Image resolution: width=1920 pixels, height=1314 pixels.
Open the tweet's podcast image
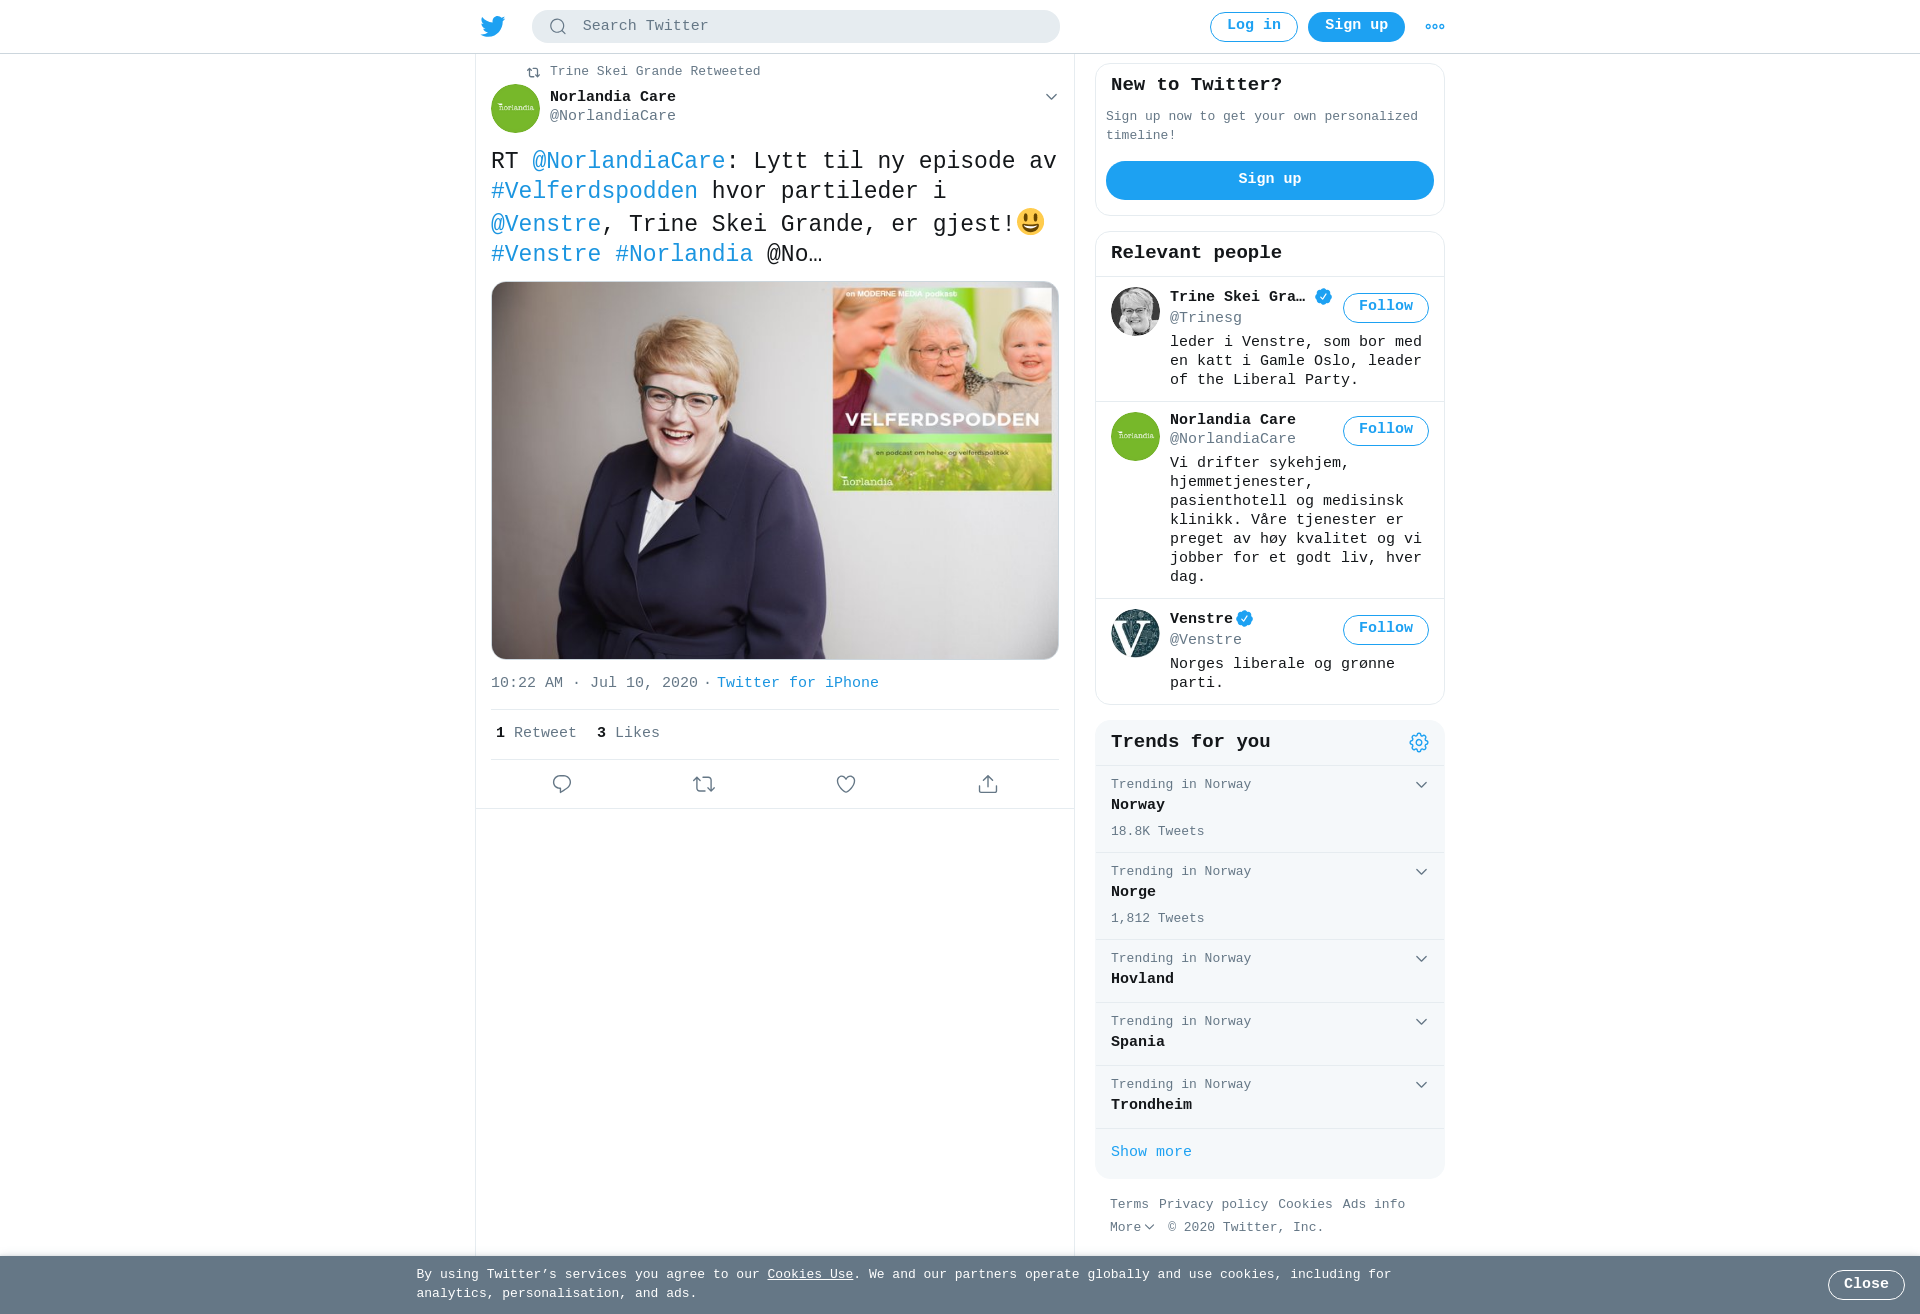tap(775, 470)
